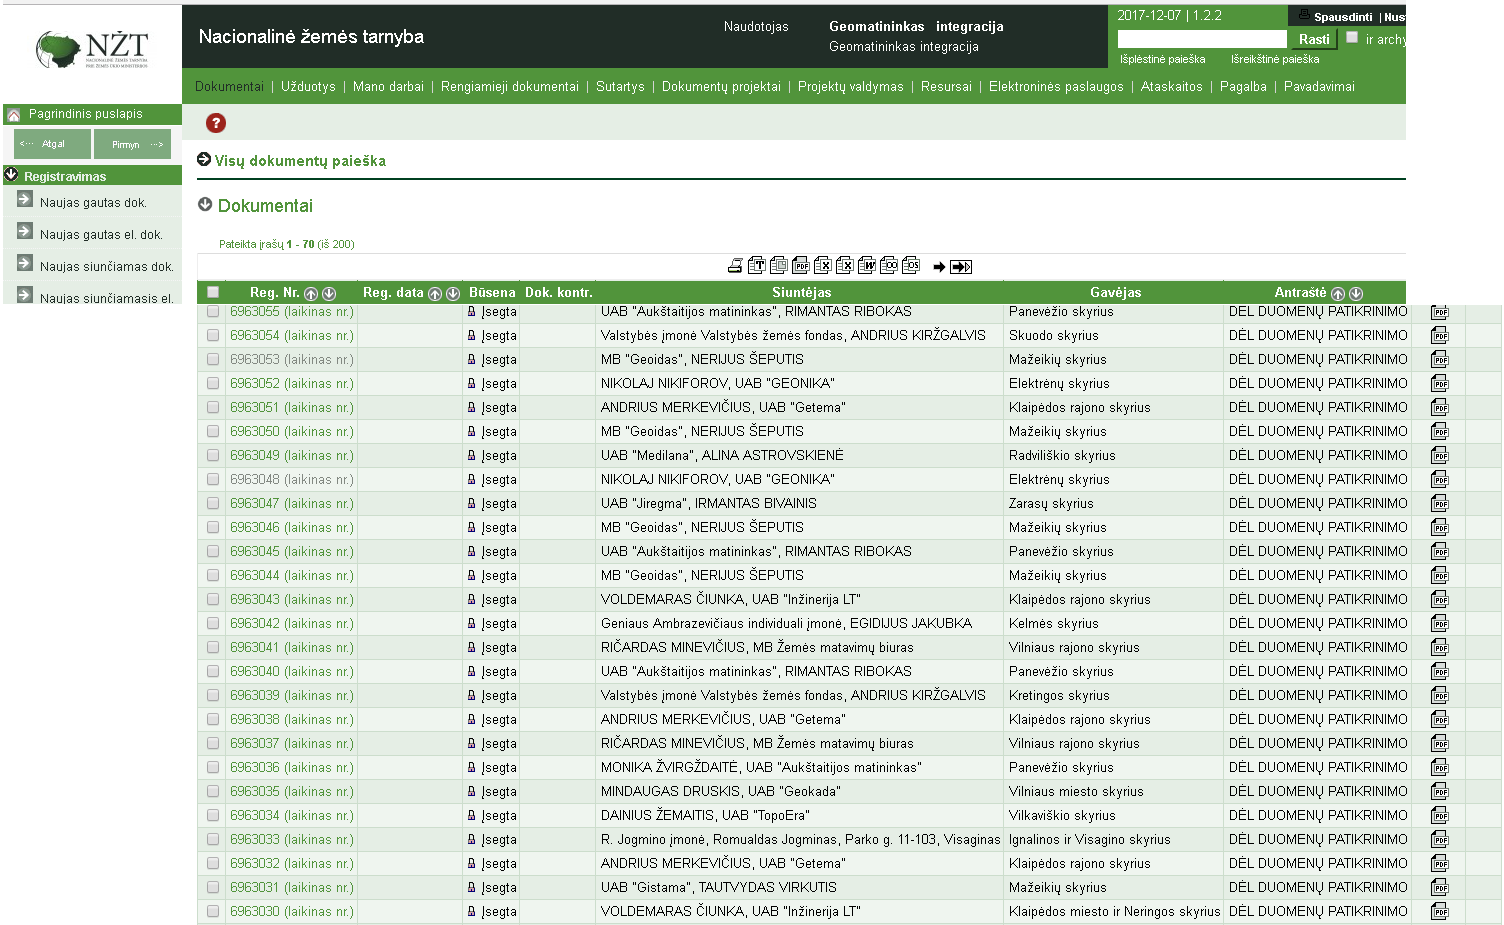1504x925 pixels.
Task: Open the Ataskaitos menu
Action: [x=1171, y=87]
